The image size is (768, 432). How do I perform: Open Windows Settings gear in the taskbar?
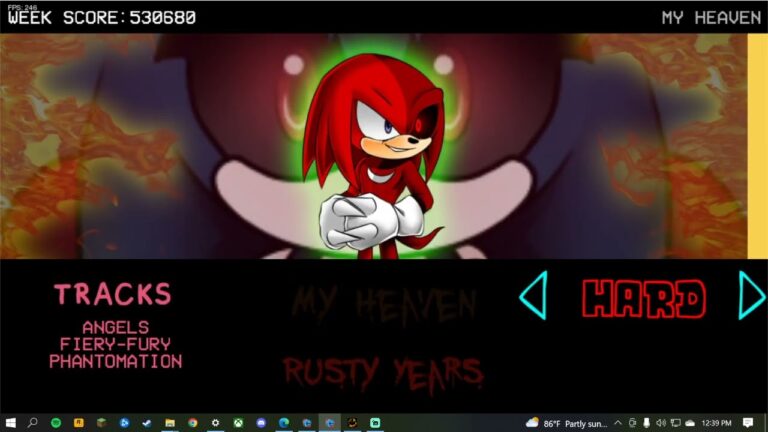tap(216, 423)
